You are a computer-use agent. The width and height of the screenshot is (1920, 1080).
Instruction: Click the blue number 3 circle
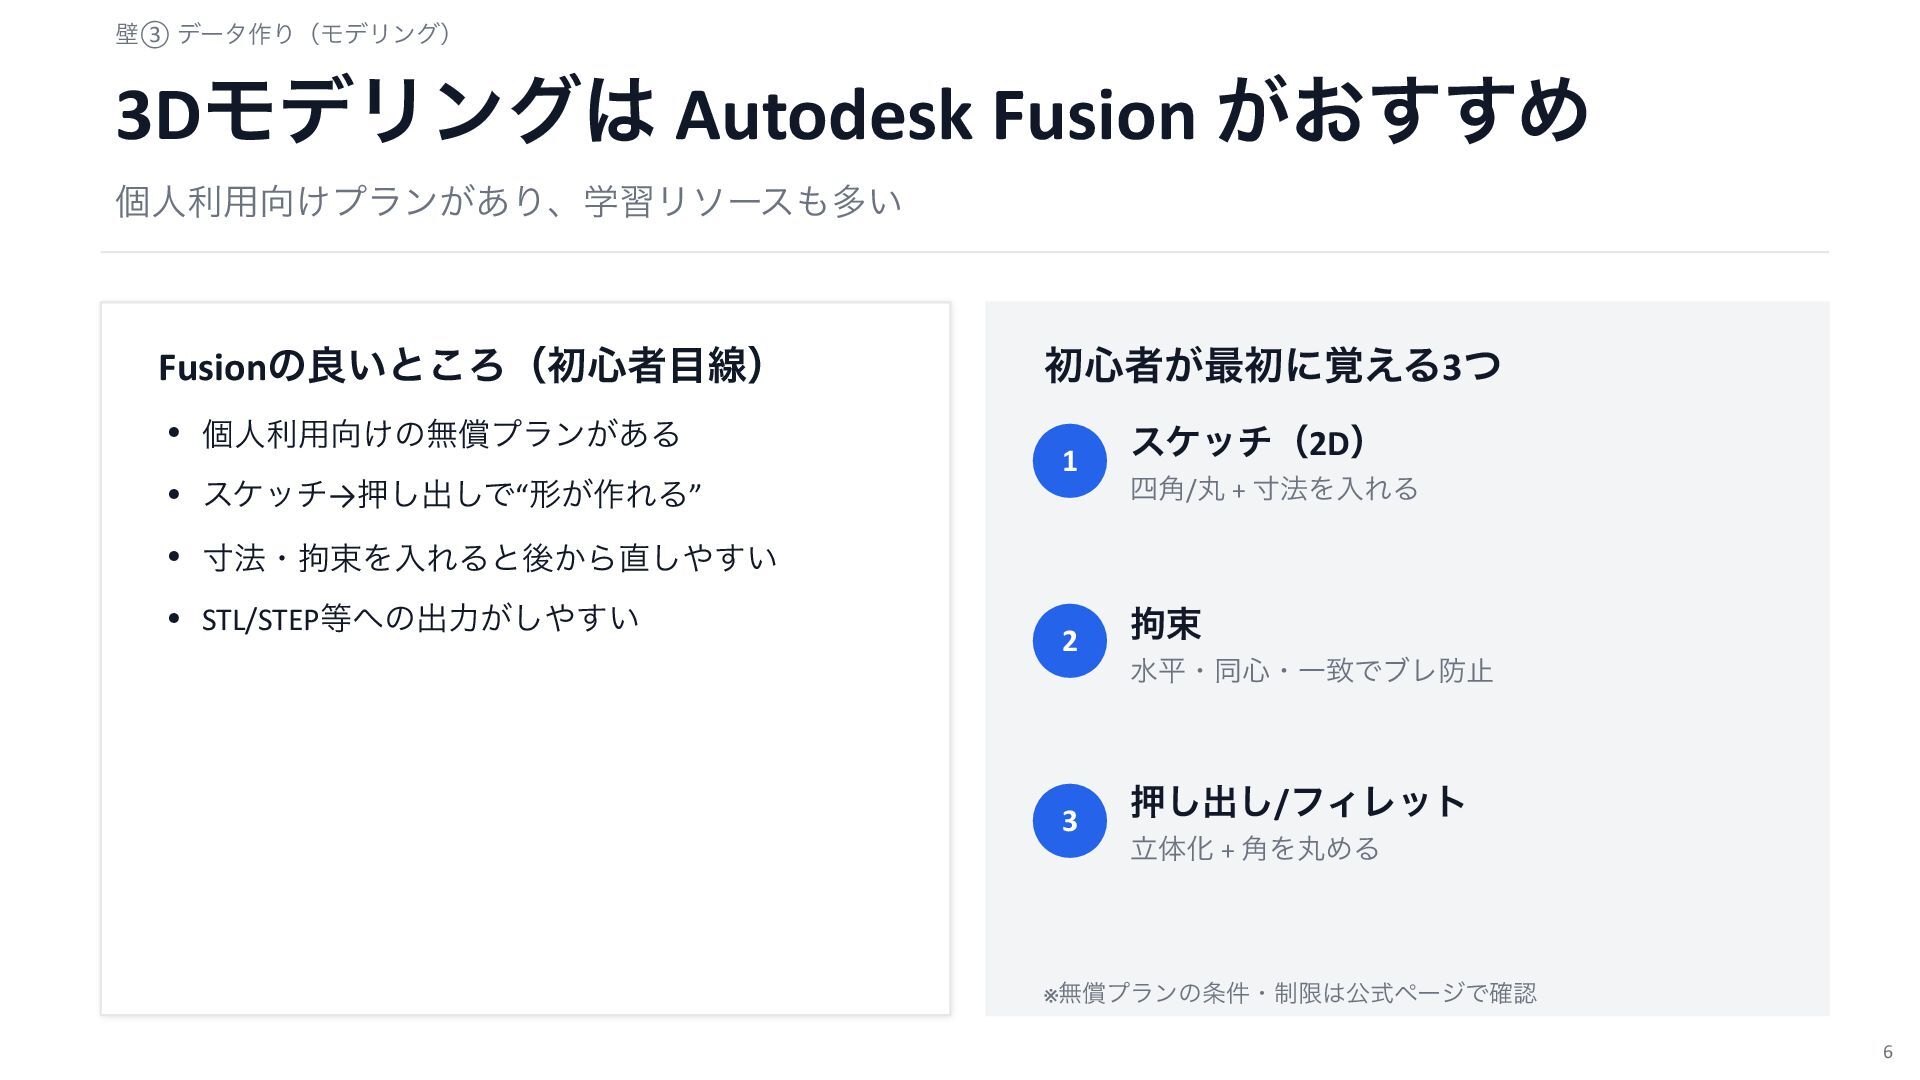[x=1069, y=821]
